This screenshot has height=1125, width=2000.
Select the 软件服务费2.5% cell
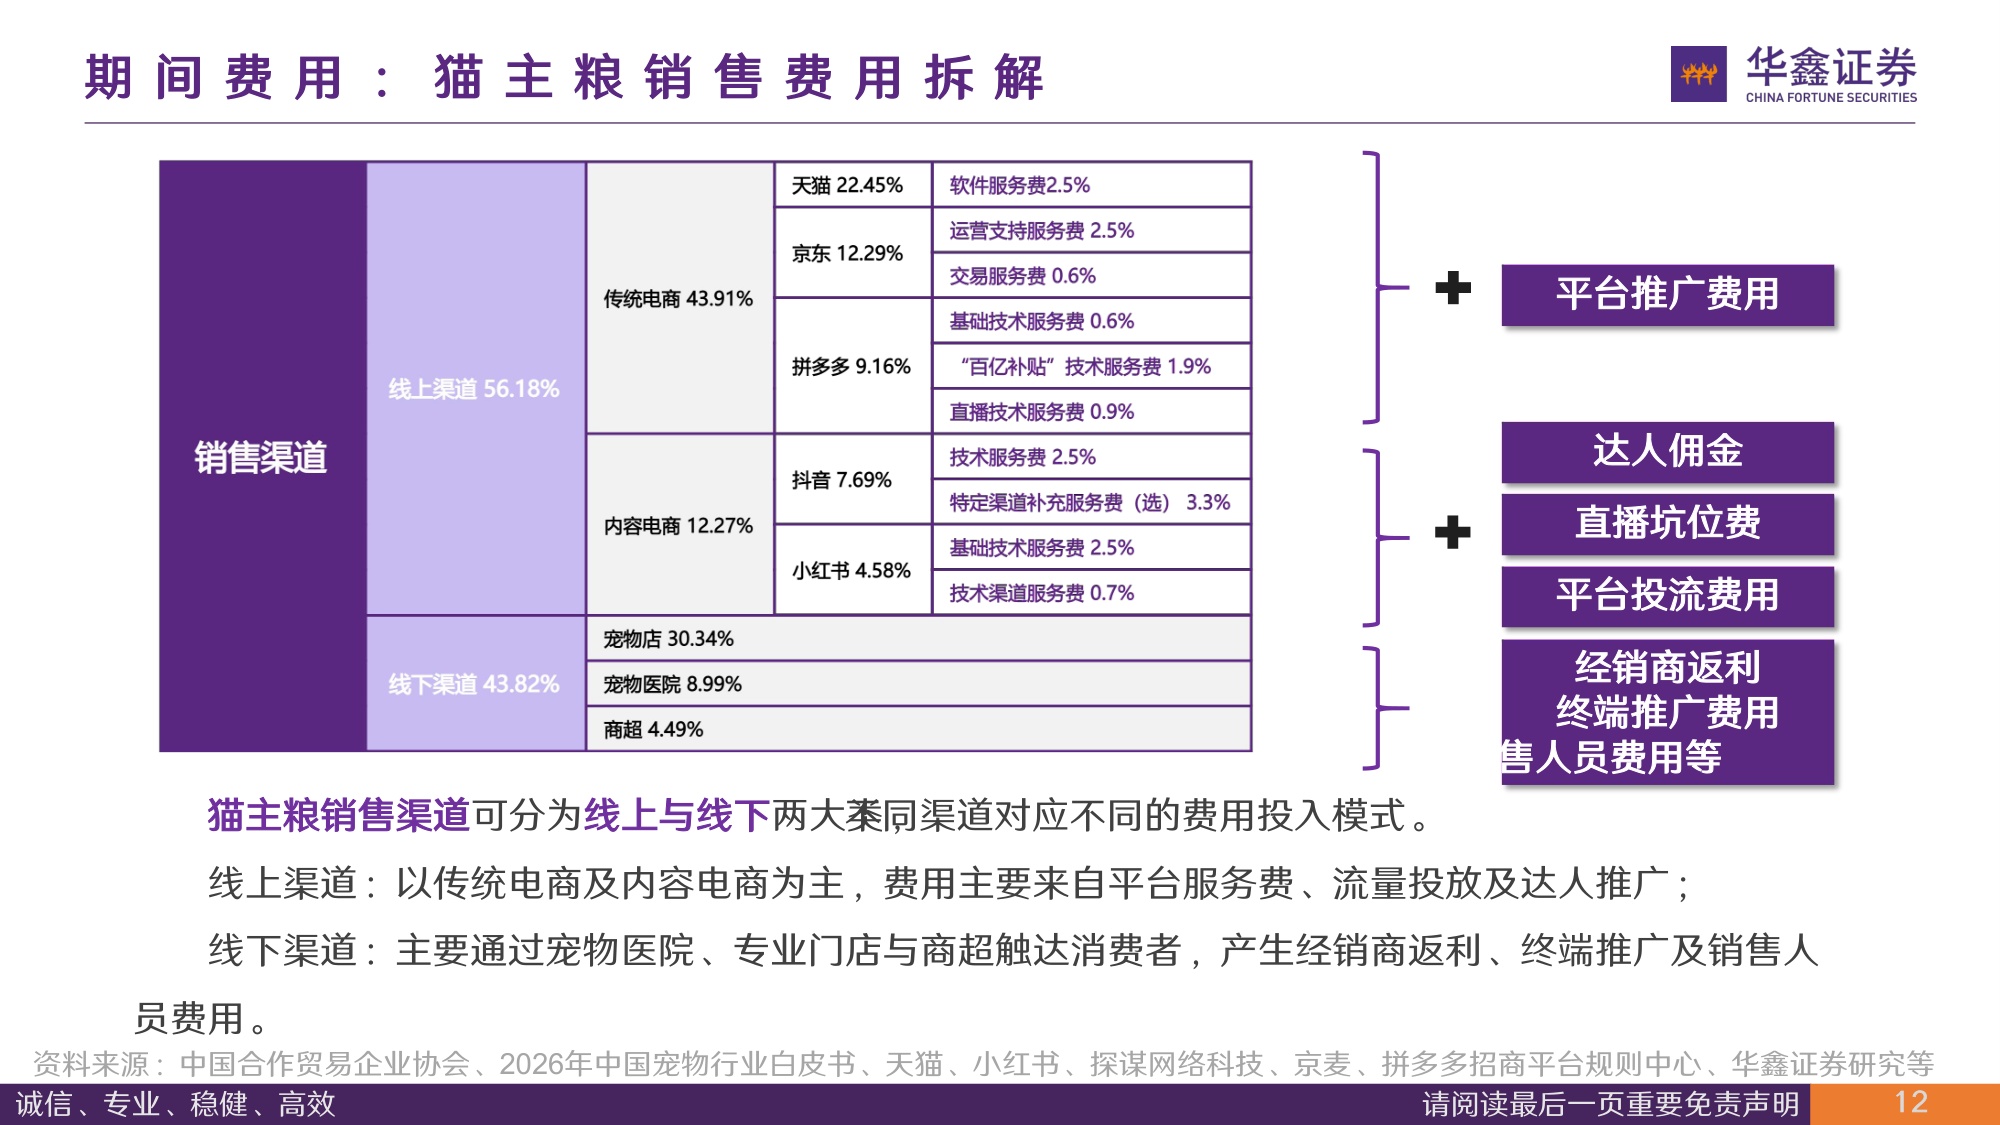tap(1091, 185)
